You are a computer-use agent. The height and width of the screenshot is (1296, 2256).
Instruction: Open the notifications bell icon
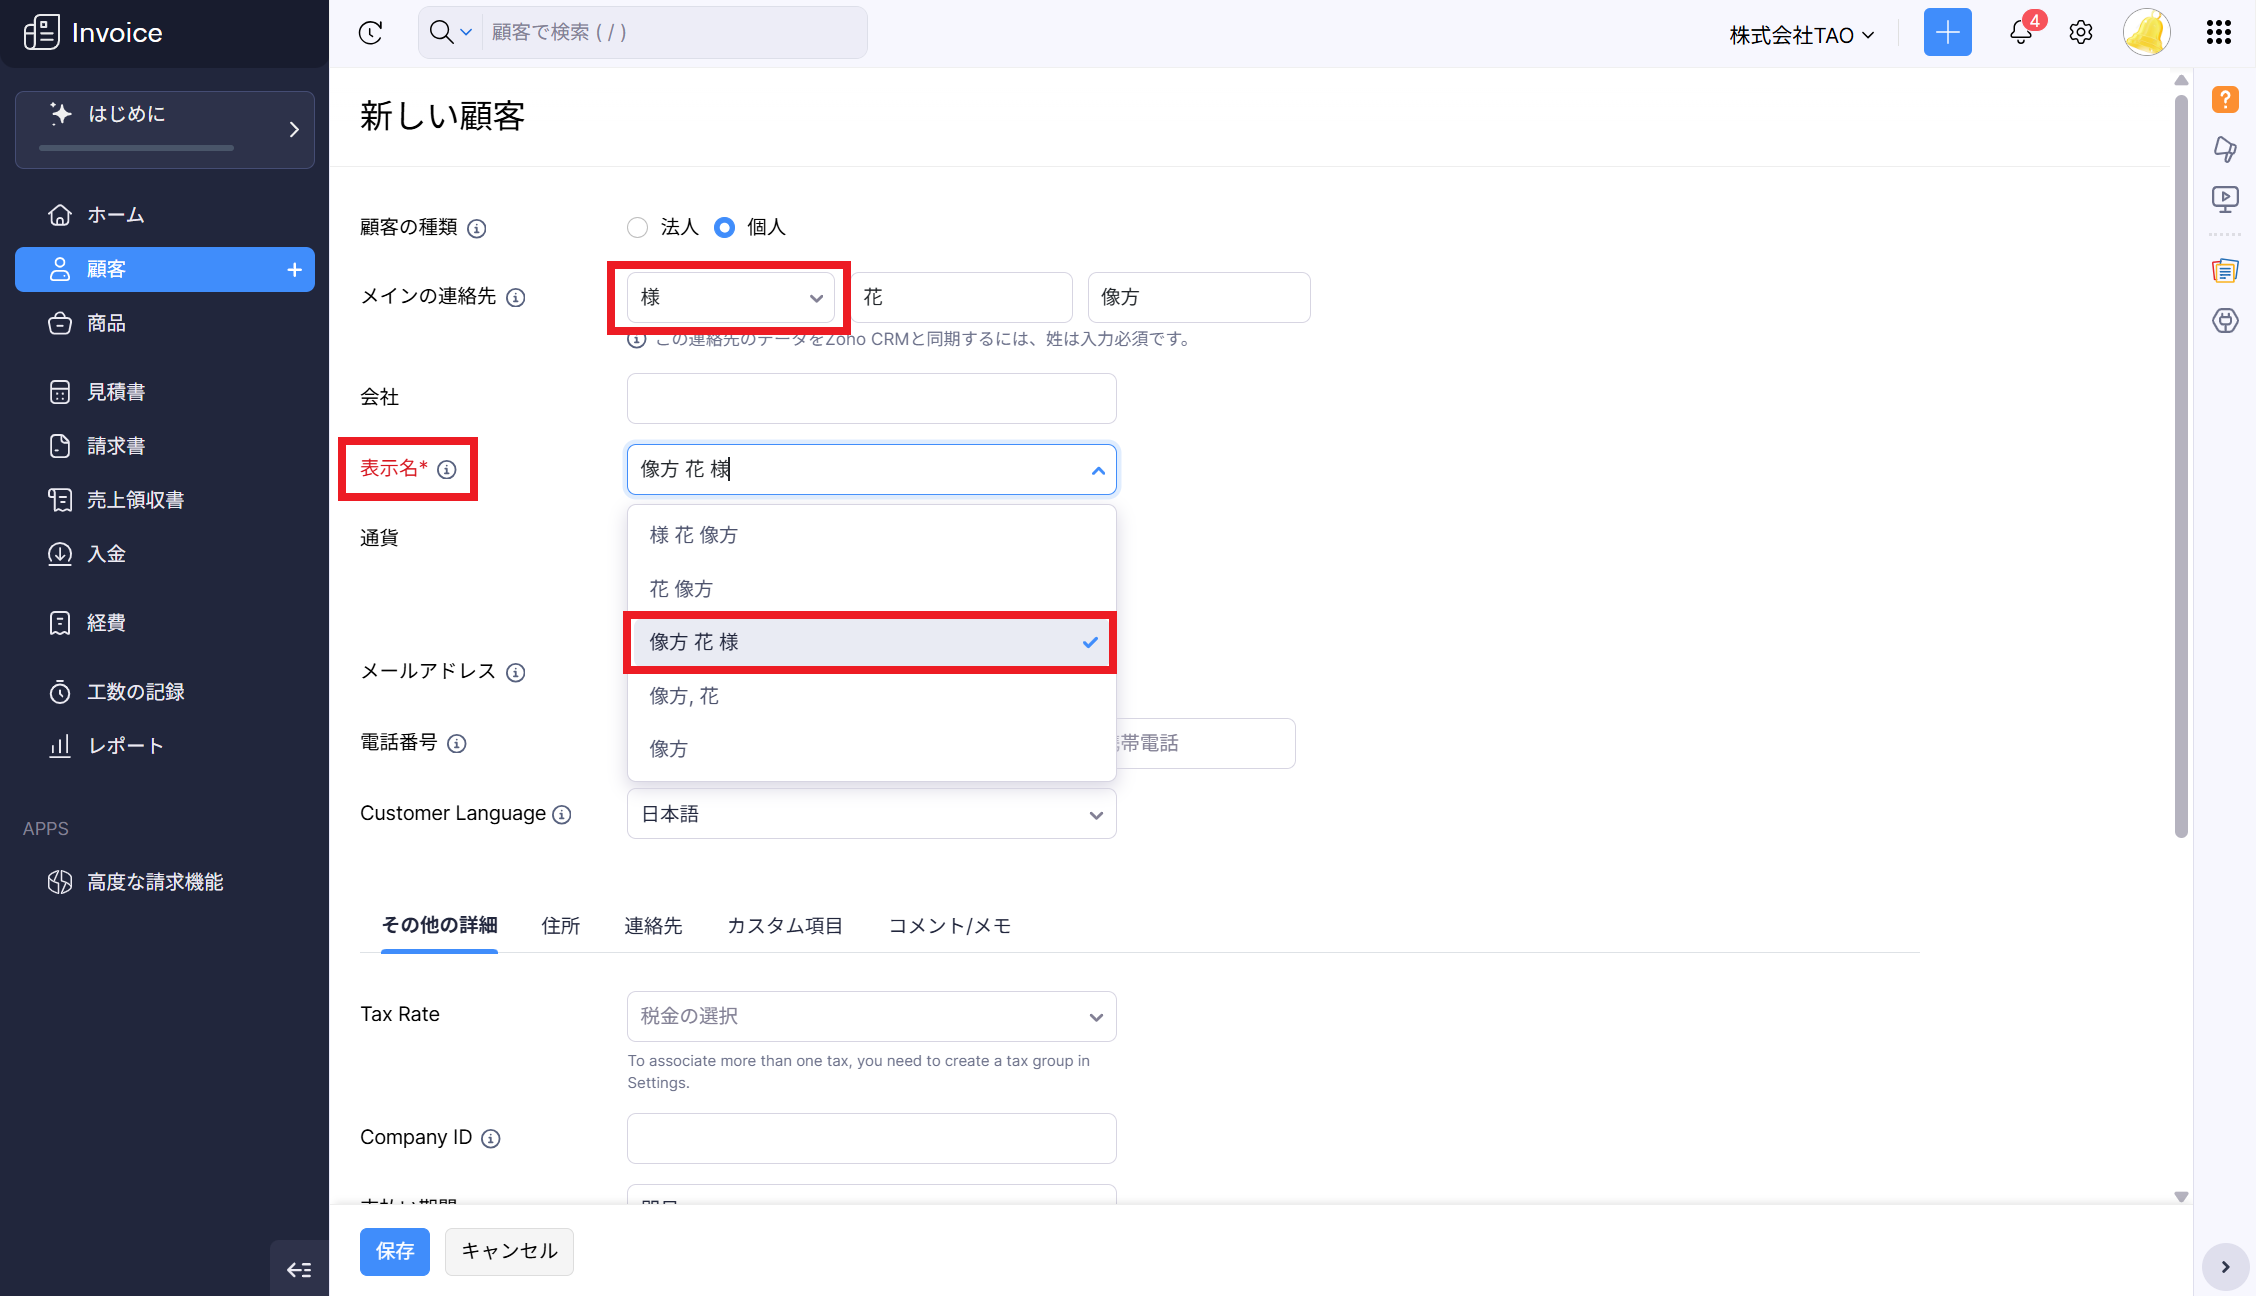[2020, 33]
